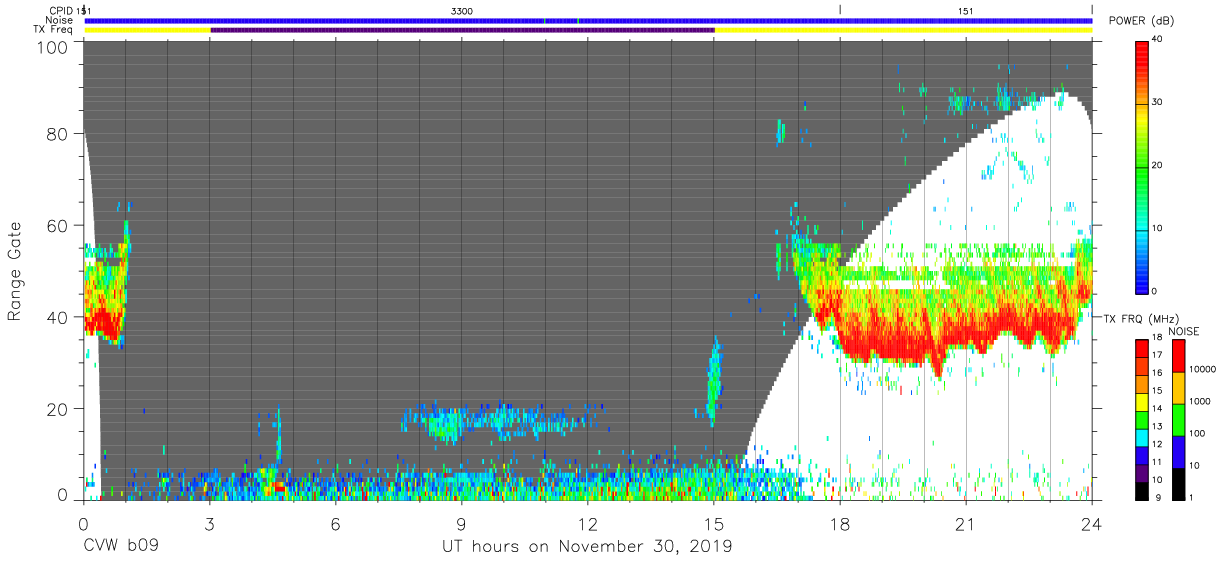The width and height of the screenshot is (1228, 567).
Task: Click the 40 tick on the Range Gate axis
Action: coord(57,317)
